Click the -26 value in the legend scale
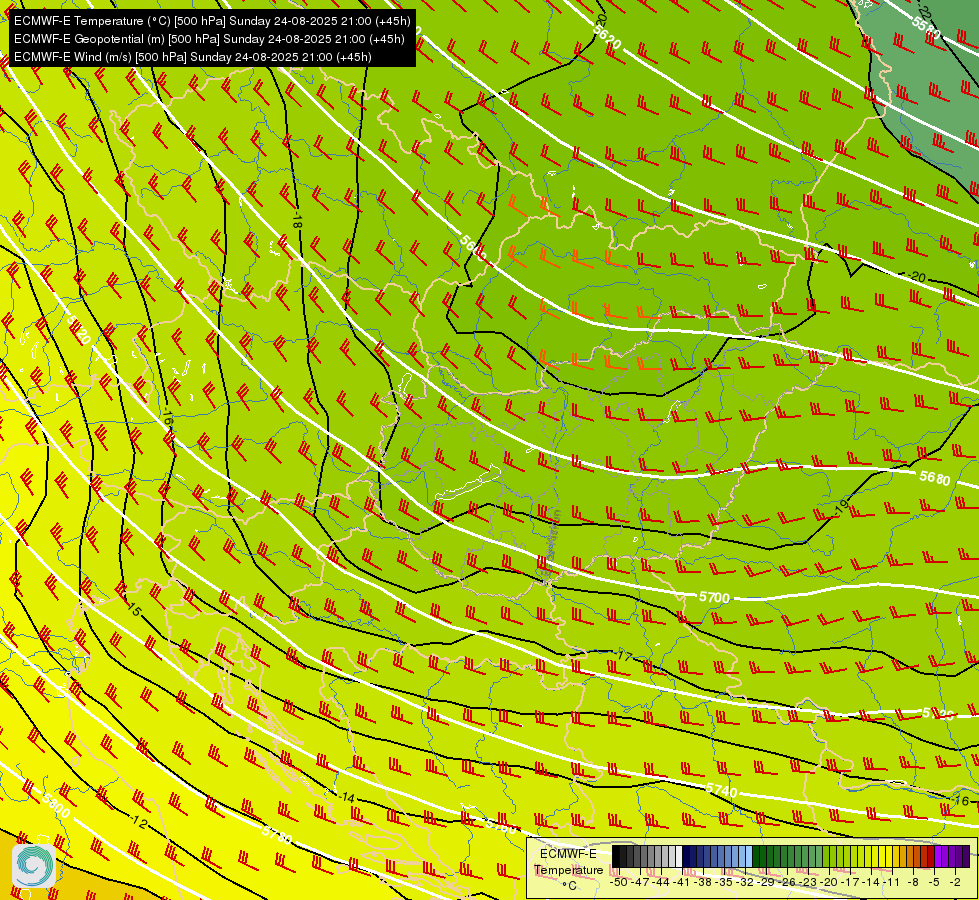Viewport: 979px width, 900px height. [787, 883]
